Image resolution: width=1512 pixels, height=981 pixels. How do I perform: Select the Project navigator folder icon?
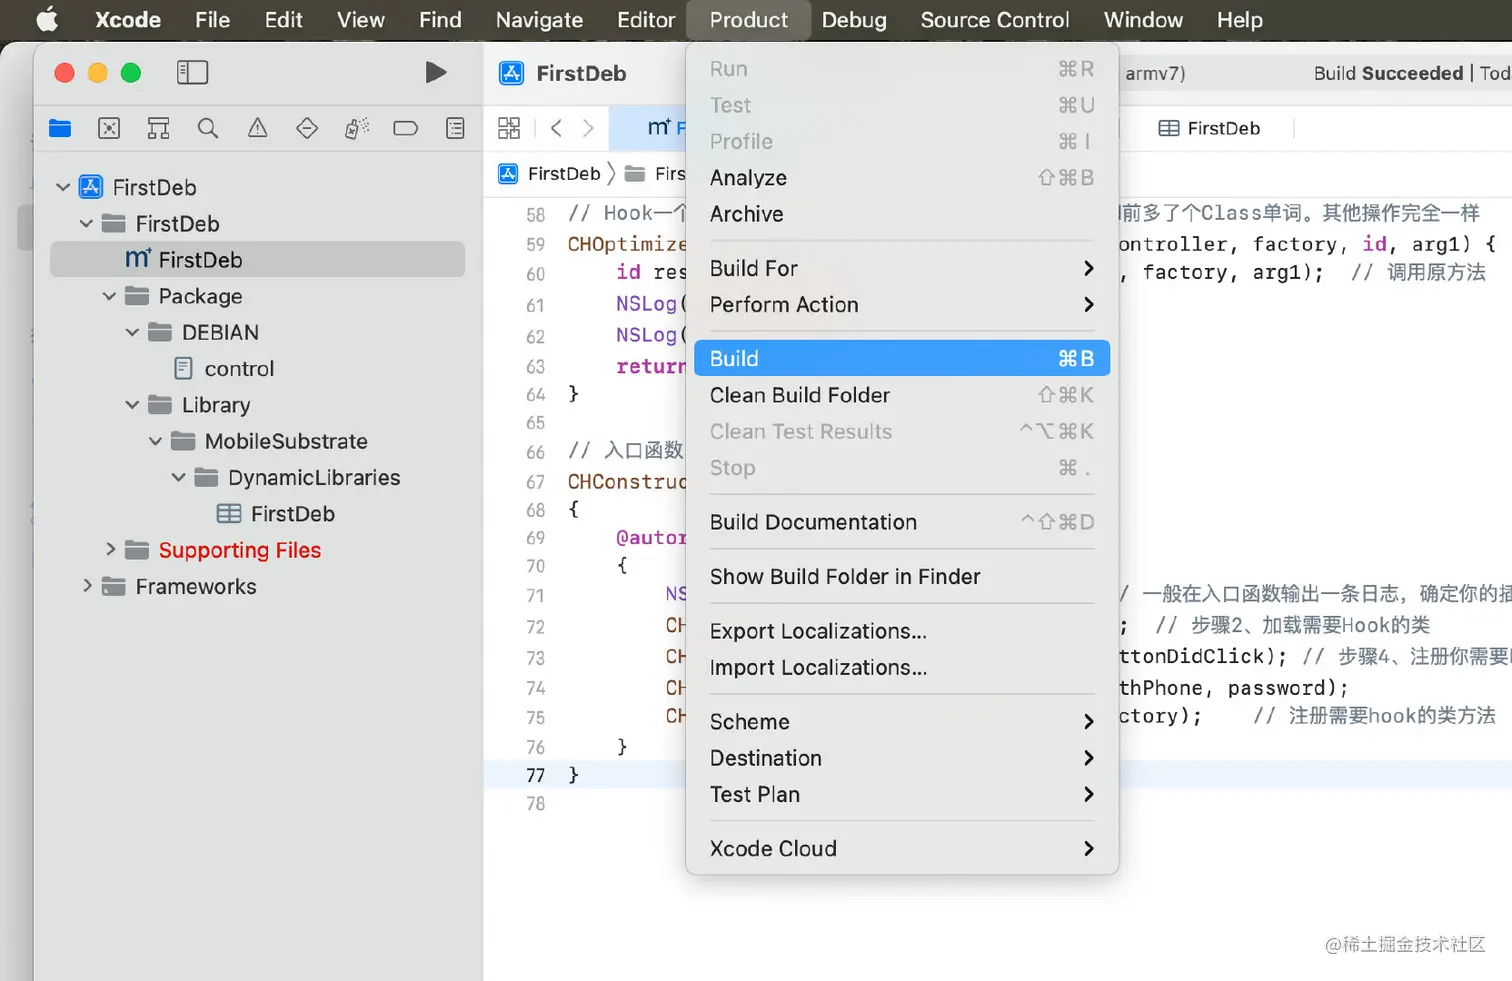coord(60,128)
